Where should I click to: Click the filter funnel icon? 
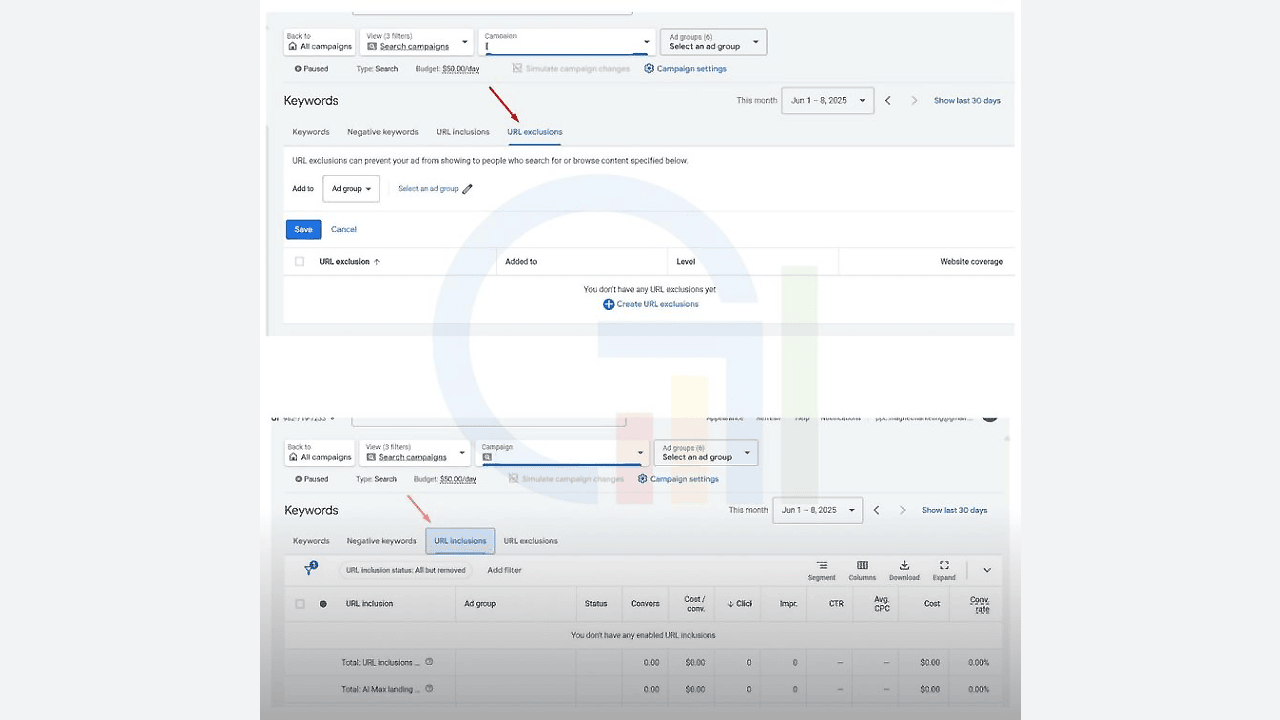click(310, 569)
